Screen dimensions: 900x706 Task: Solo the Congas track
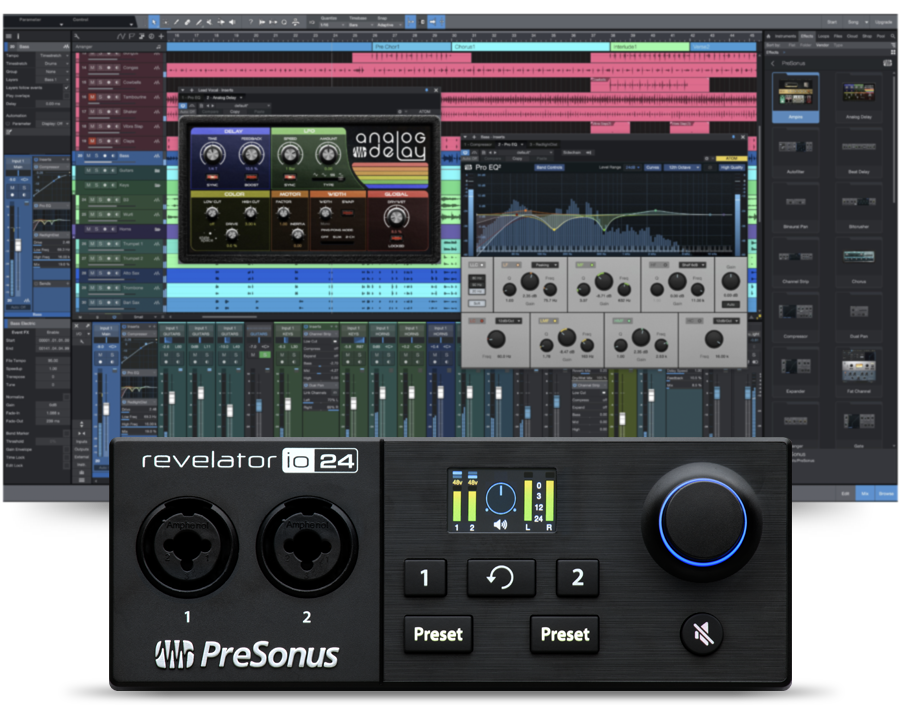[99, 67]
